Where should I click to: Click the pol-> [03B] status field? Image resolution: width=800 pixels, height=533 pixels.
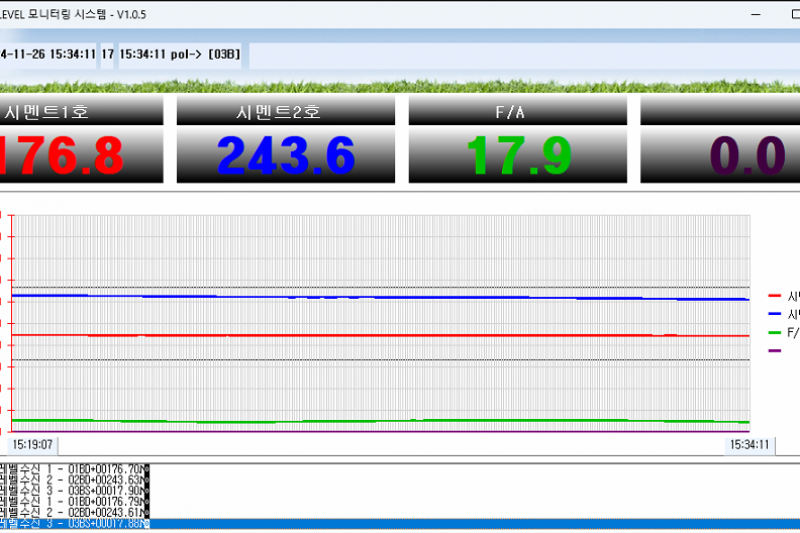tap(181, 54)
